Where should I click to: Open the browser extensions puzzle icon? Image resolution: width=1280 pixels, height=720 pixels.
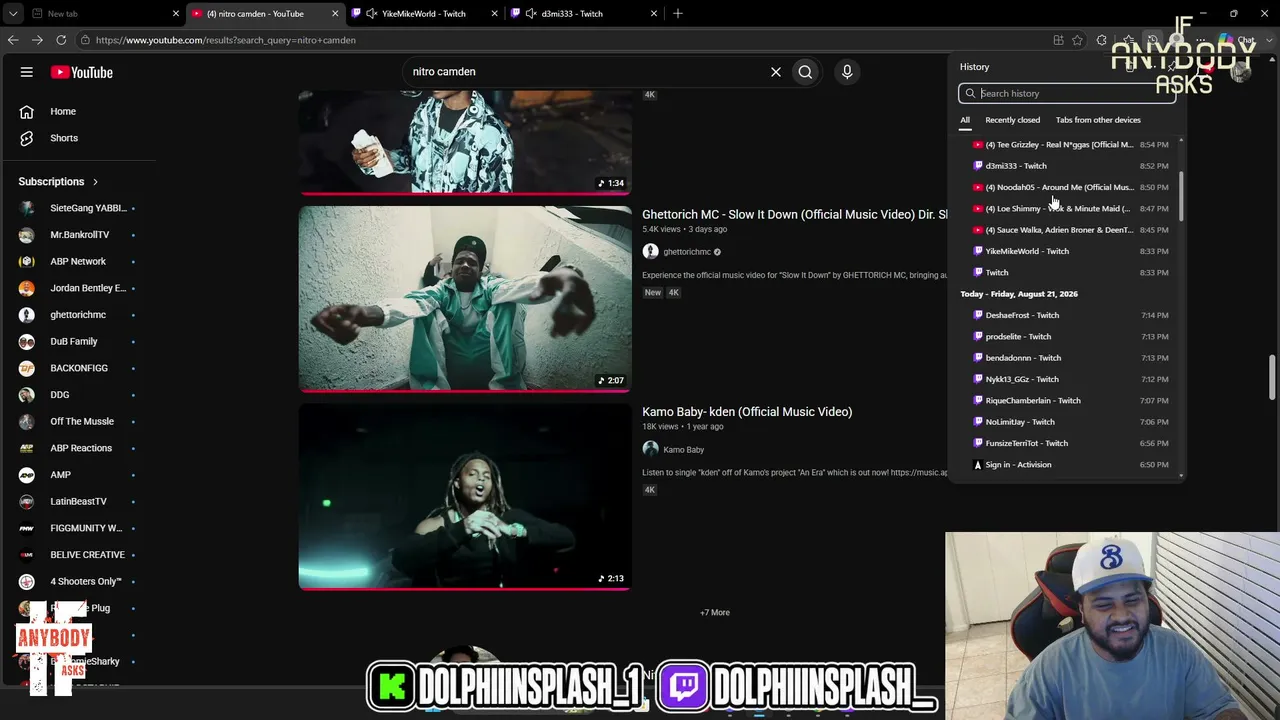coord(1101,40)
